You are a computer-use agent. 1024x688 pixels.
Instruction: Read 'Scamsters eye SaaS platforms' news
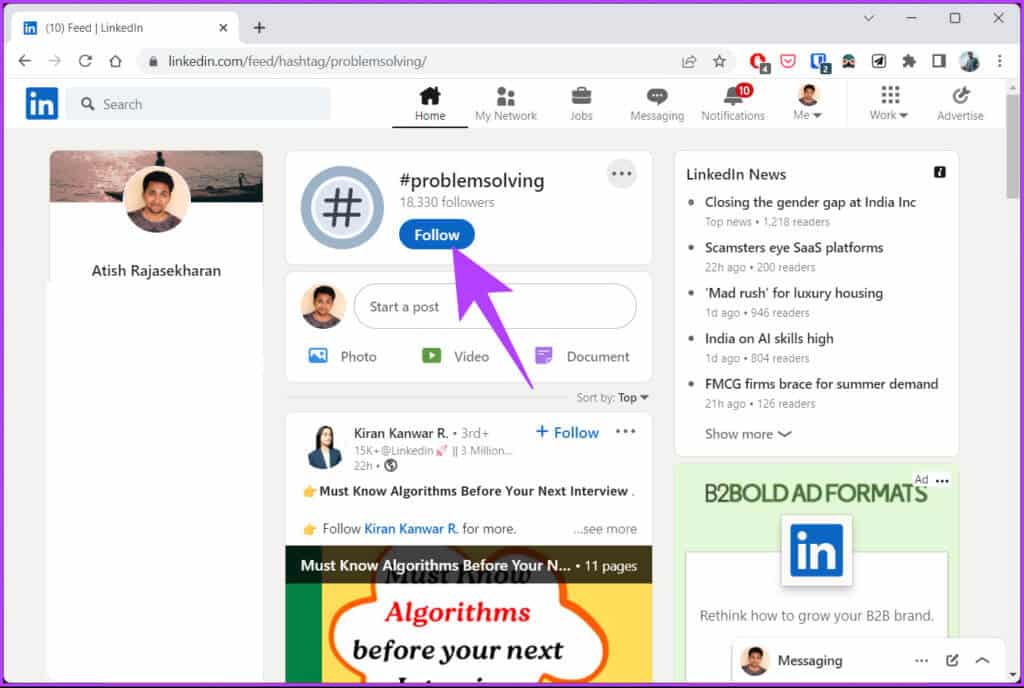point(793,247)
